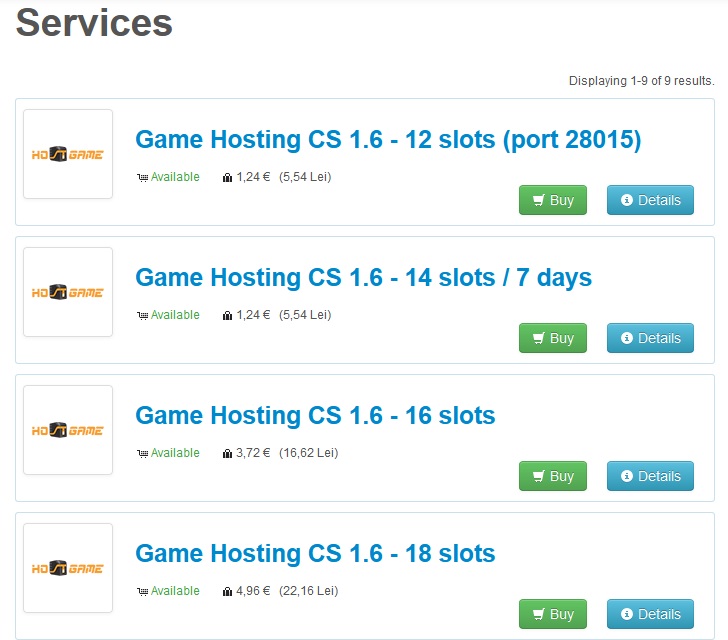Click the (5,54 Lei) amount in 14 slots row
The width and height of the screenshot is (728, 640).
pos(305,315)
